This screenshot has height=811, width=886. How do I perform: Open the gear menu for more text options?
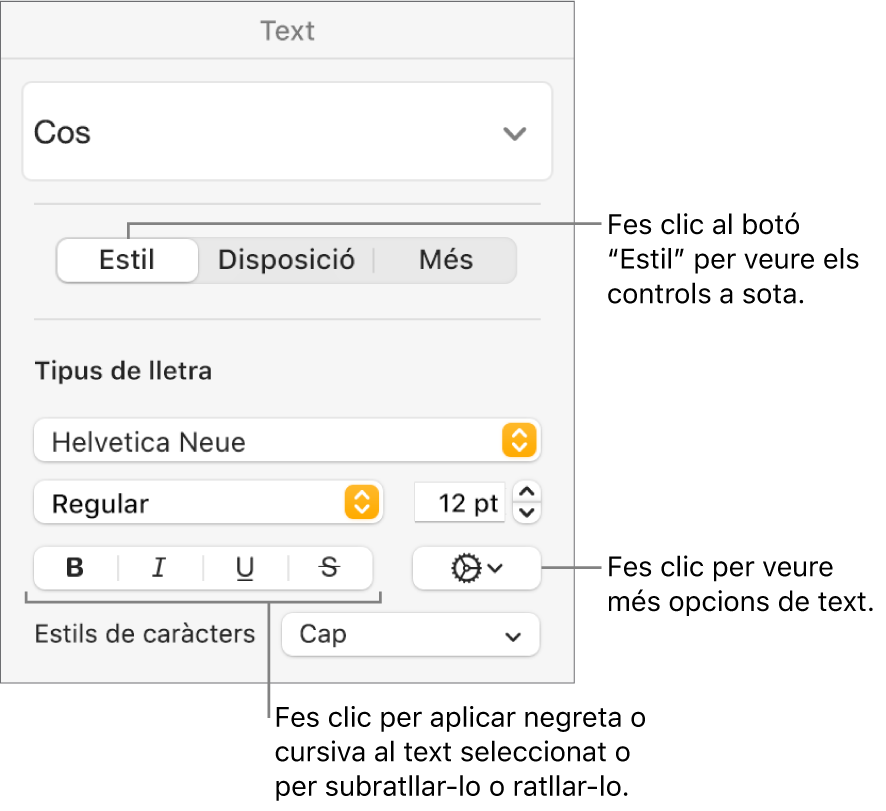click(476, 569)
